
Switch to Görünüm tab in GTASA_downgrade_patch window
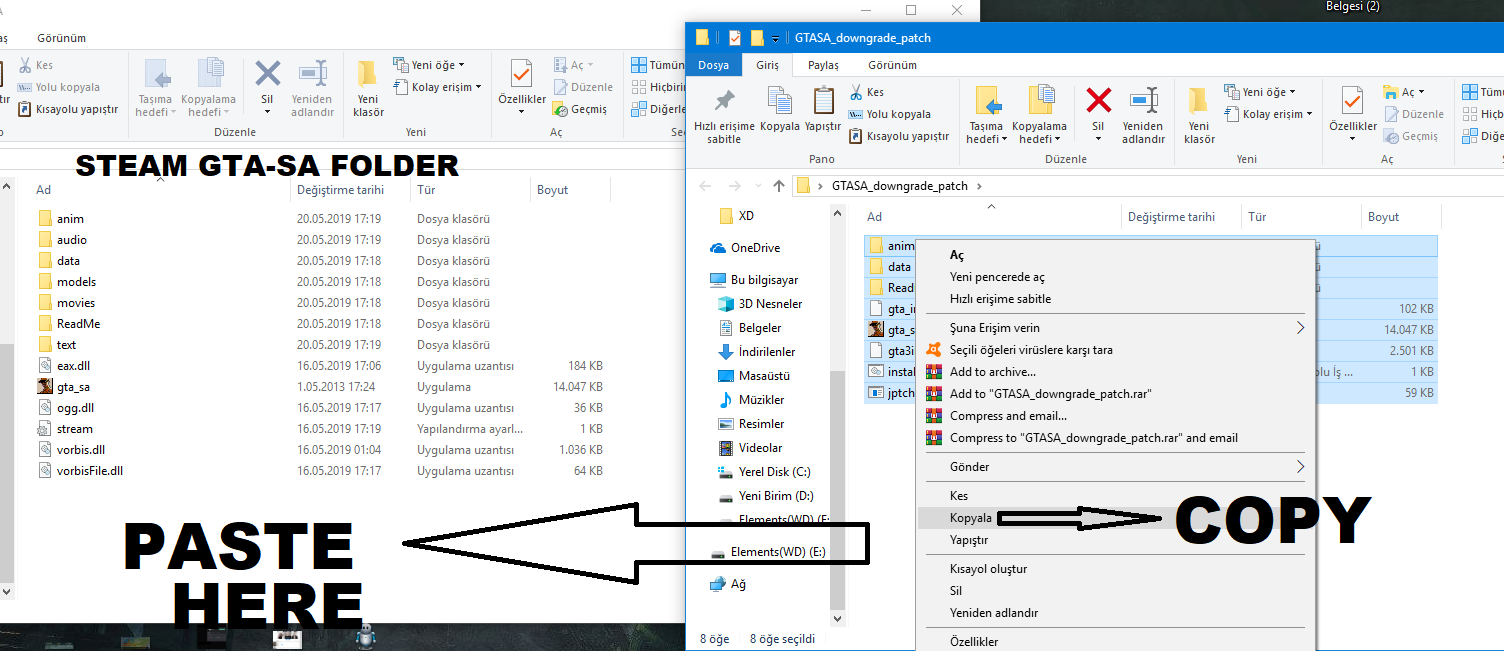[x=892, y=65]
